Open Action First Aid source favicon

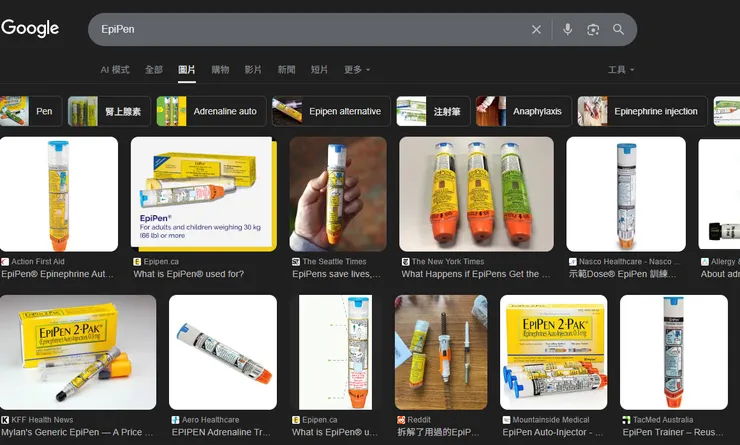(x=5, y=261)
